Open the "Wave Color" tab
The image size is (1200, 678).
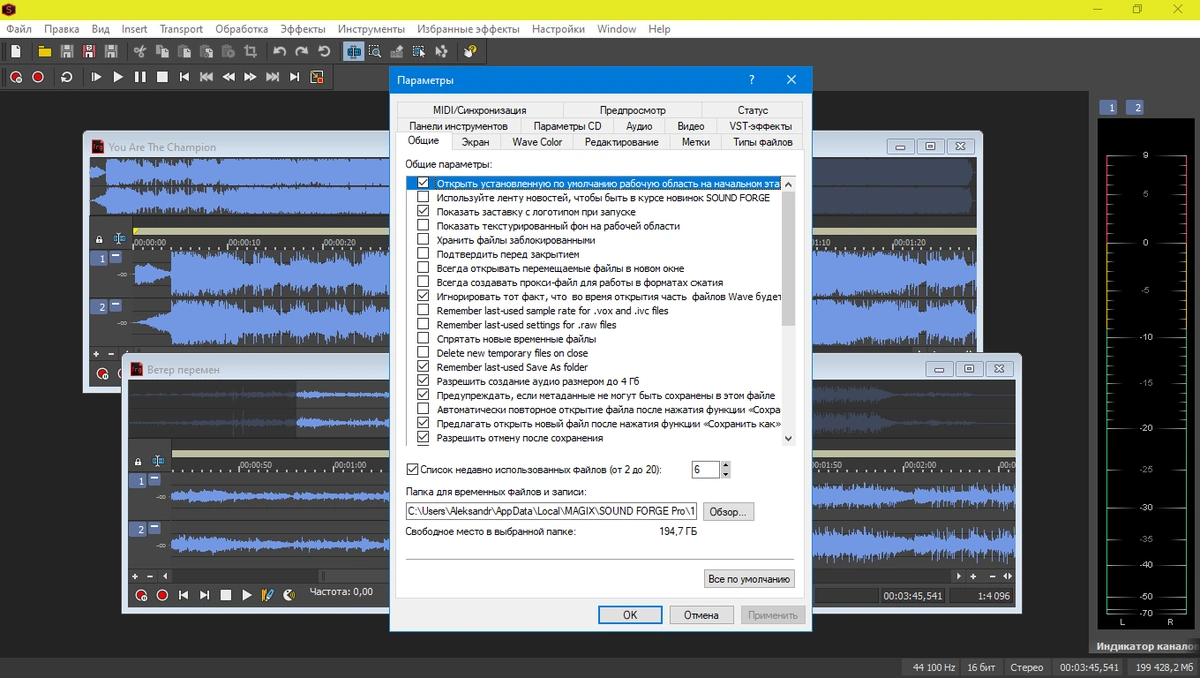(537, 142)
